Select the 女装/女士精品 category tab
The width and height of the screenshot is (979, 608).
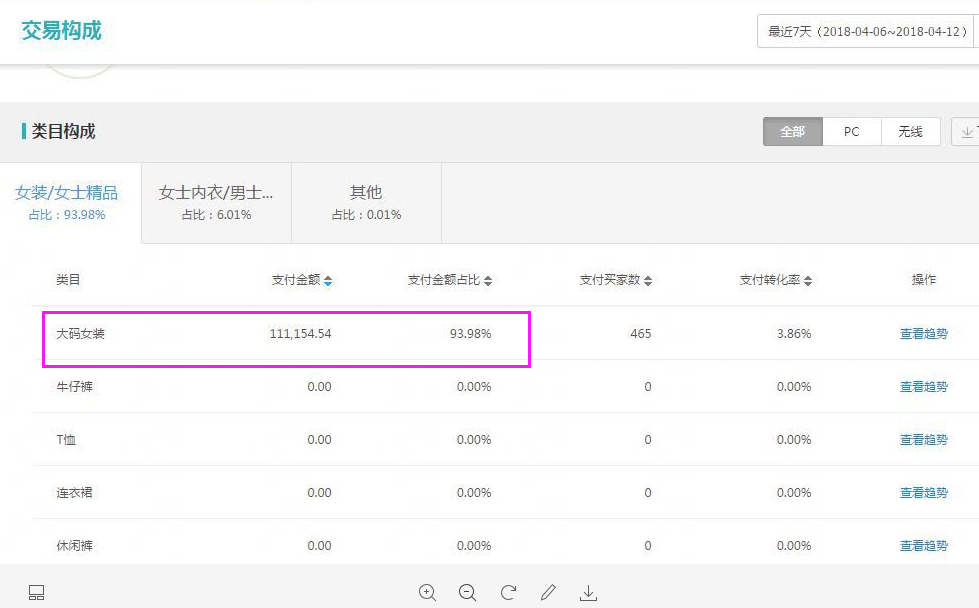(x=67, y=201)
